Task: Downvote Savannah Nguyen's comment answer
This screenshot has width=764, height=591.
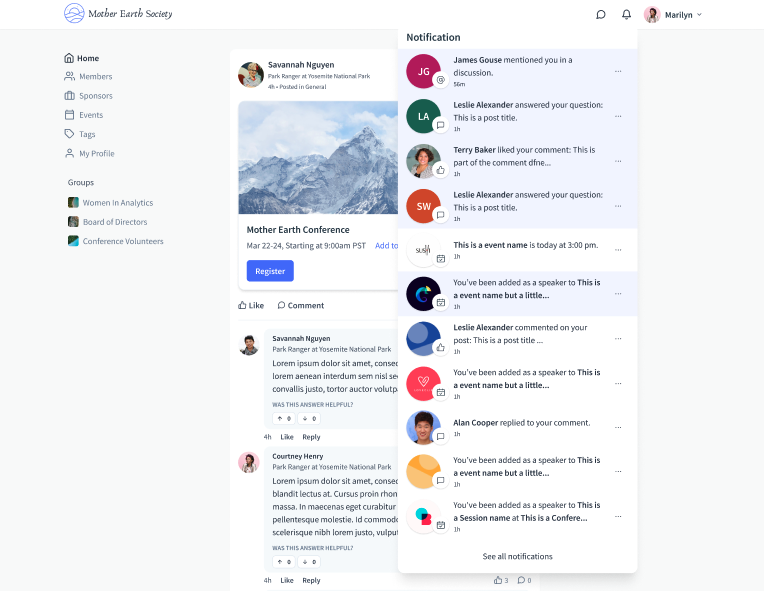Action: point(309,419)
